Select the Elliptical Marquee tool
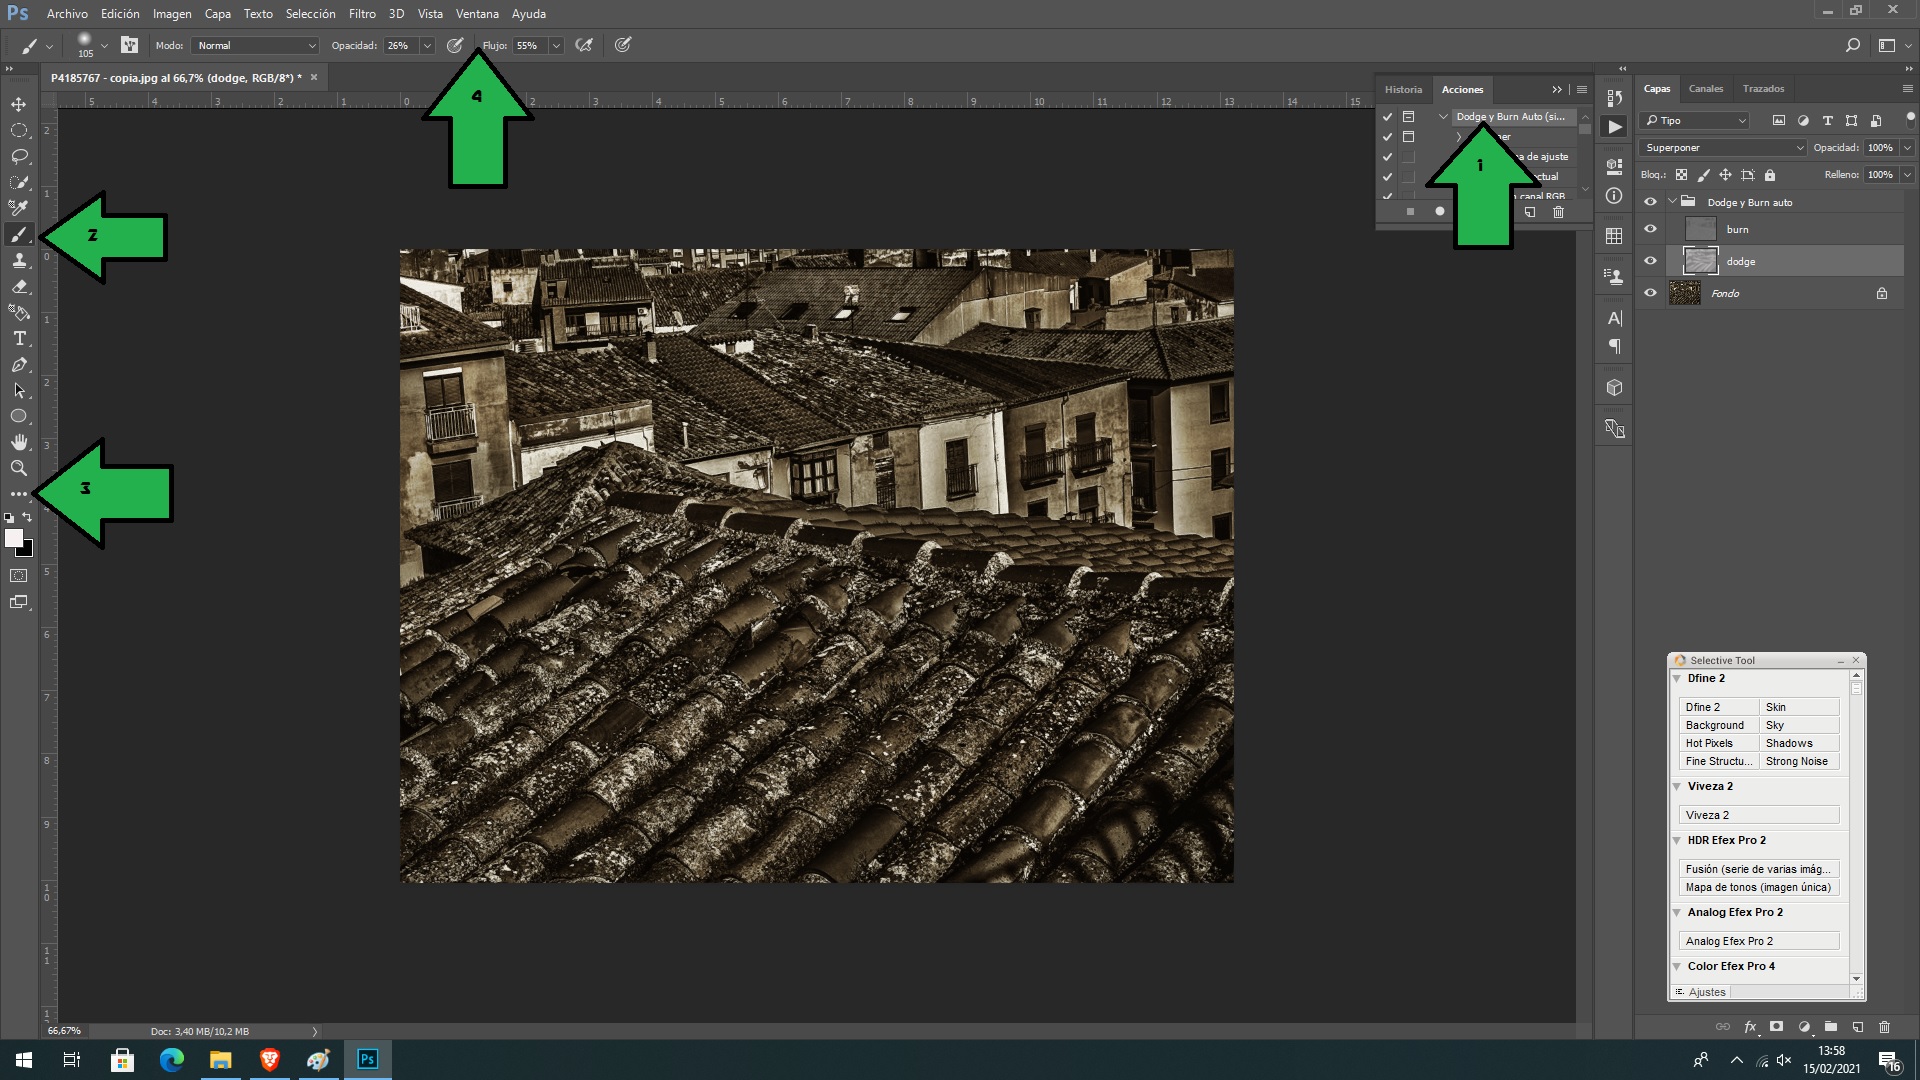 pyautogui.click(x=19, y=130)
